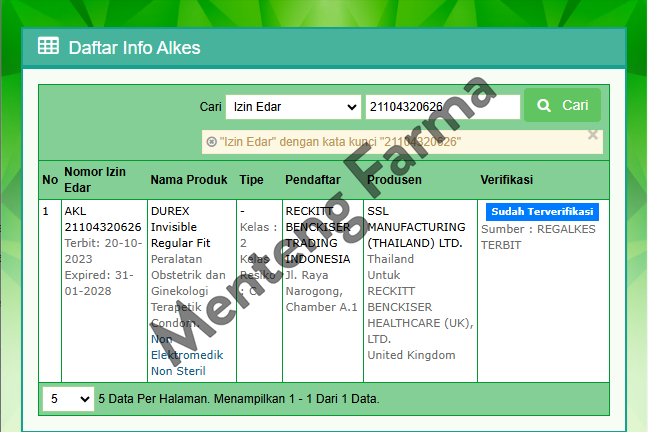
Task: Click the Pendaftar column header
Action: 312,180
